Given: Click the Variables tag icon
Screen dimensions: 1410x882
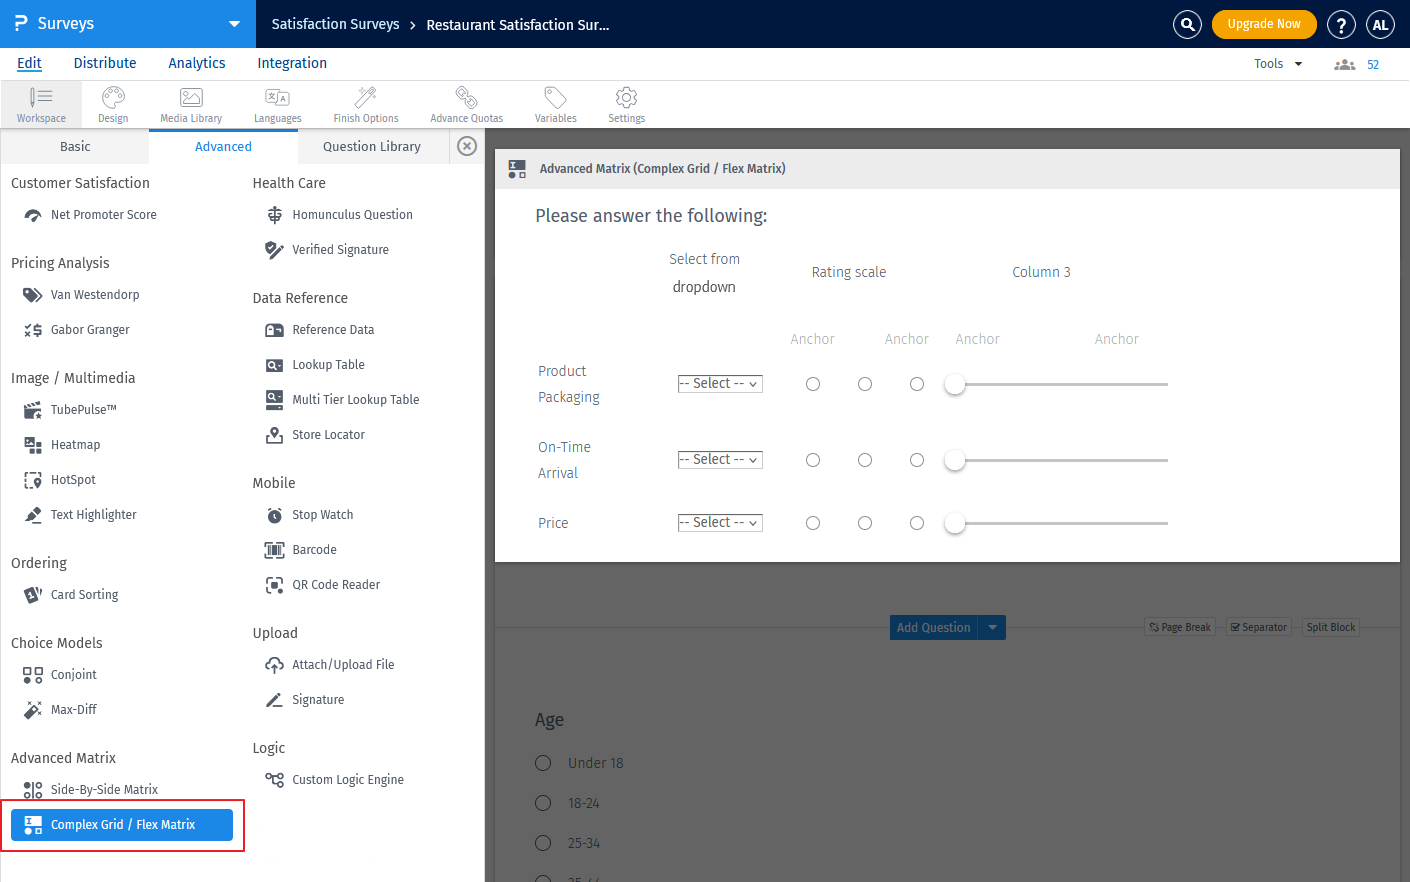Looking at the screenshot, I should pyautogui.click(x=555, y=98).
